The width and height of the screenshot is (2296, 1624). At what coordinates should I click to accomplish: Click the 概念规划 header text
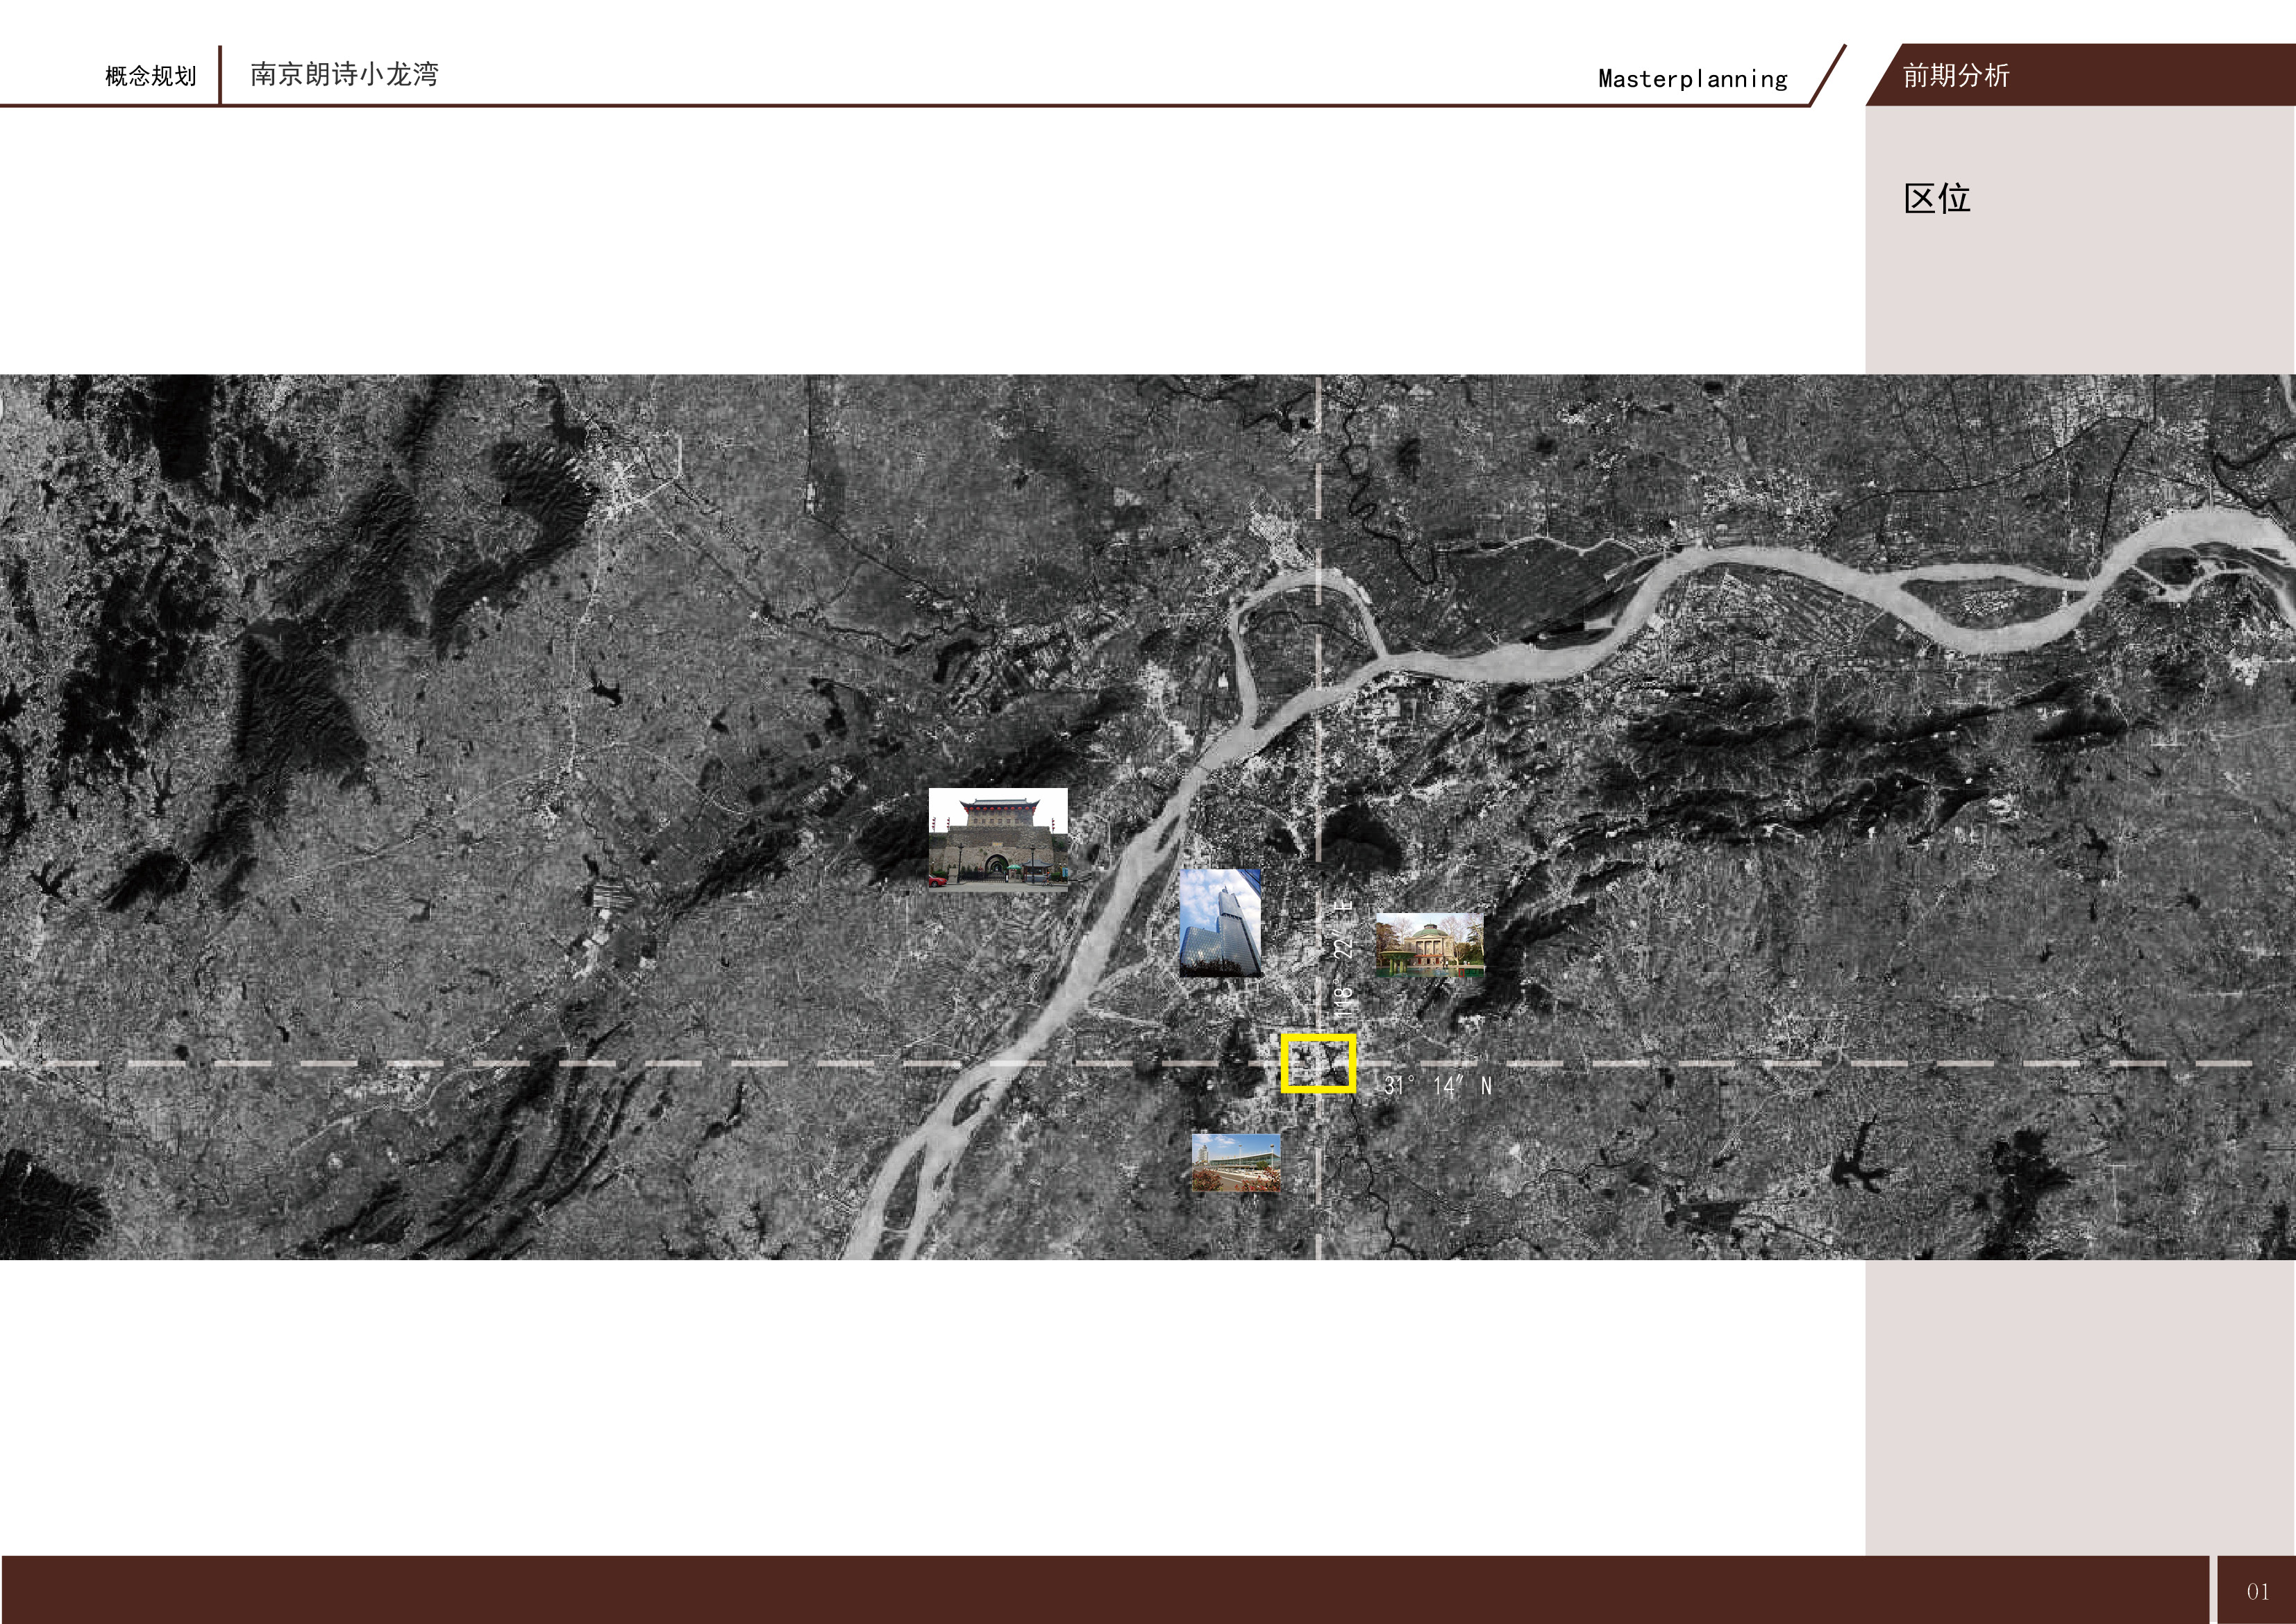coord(150,76)
